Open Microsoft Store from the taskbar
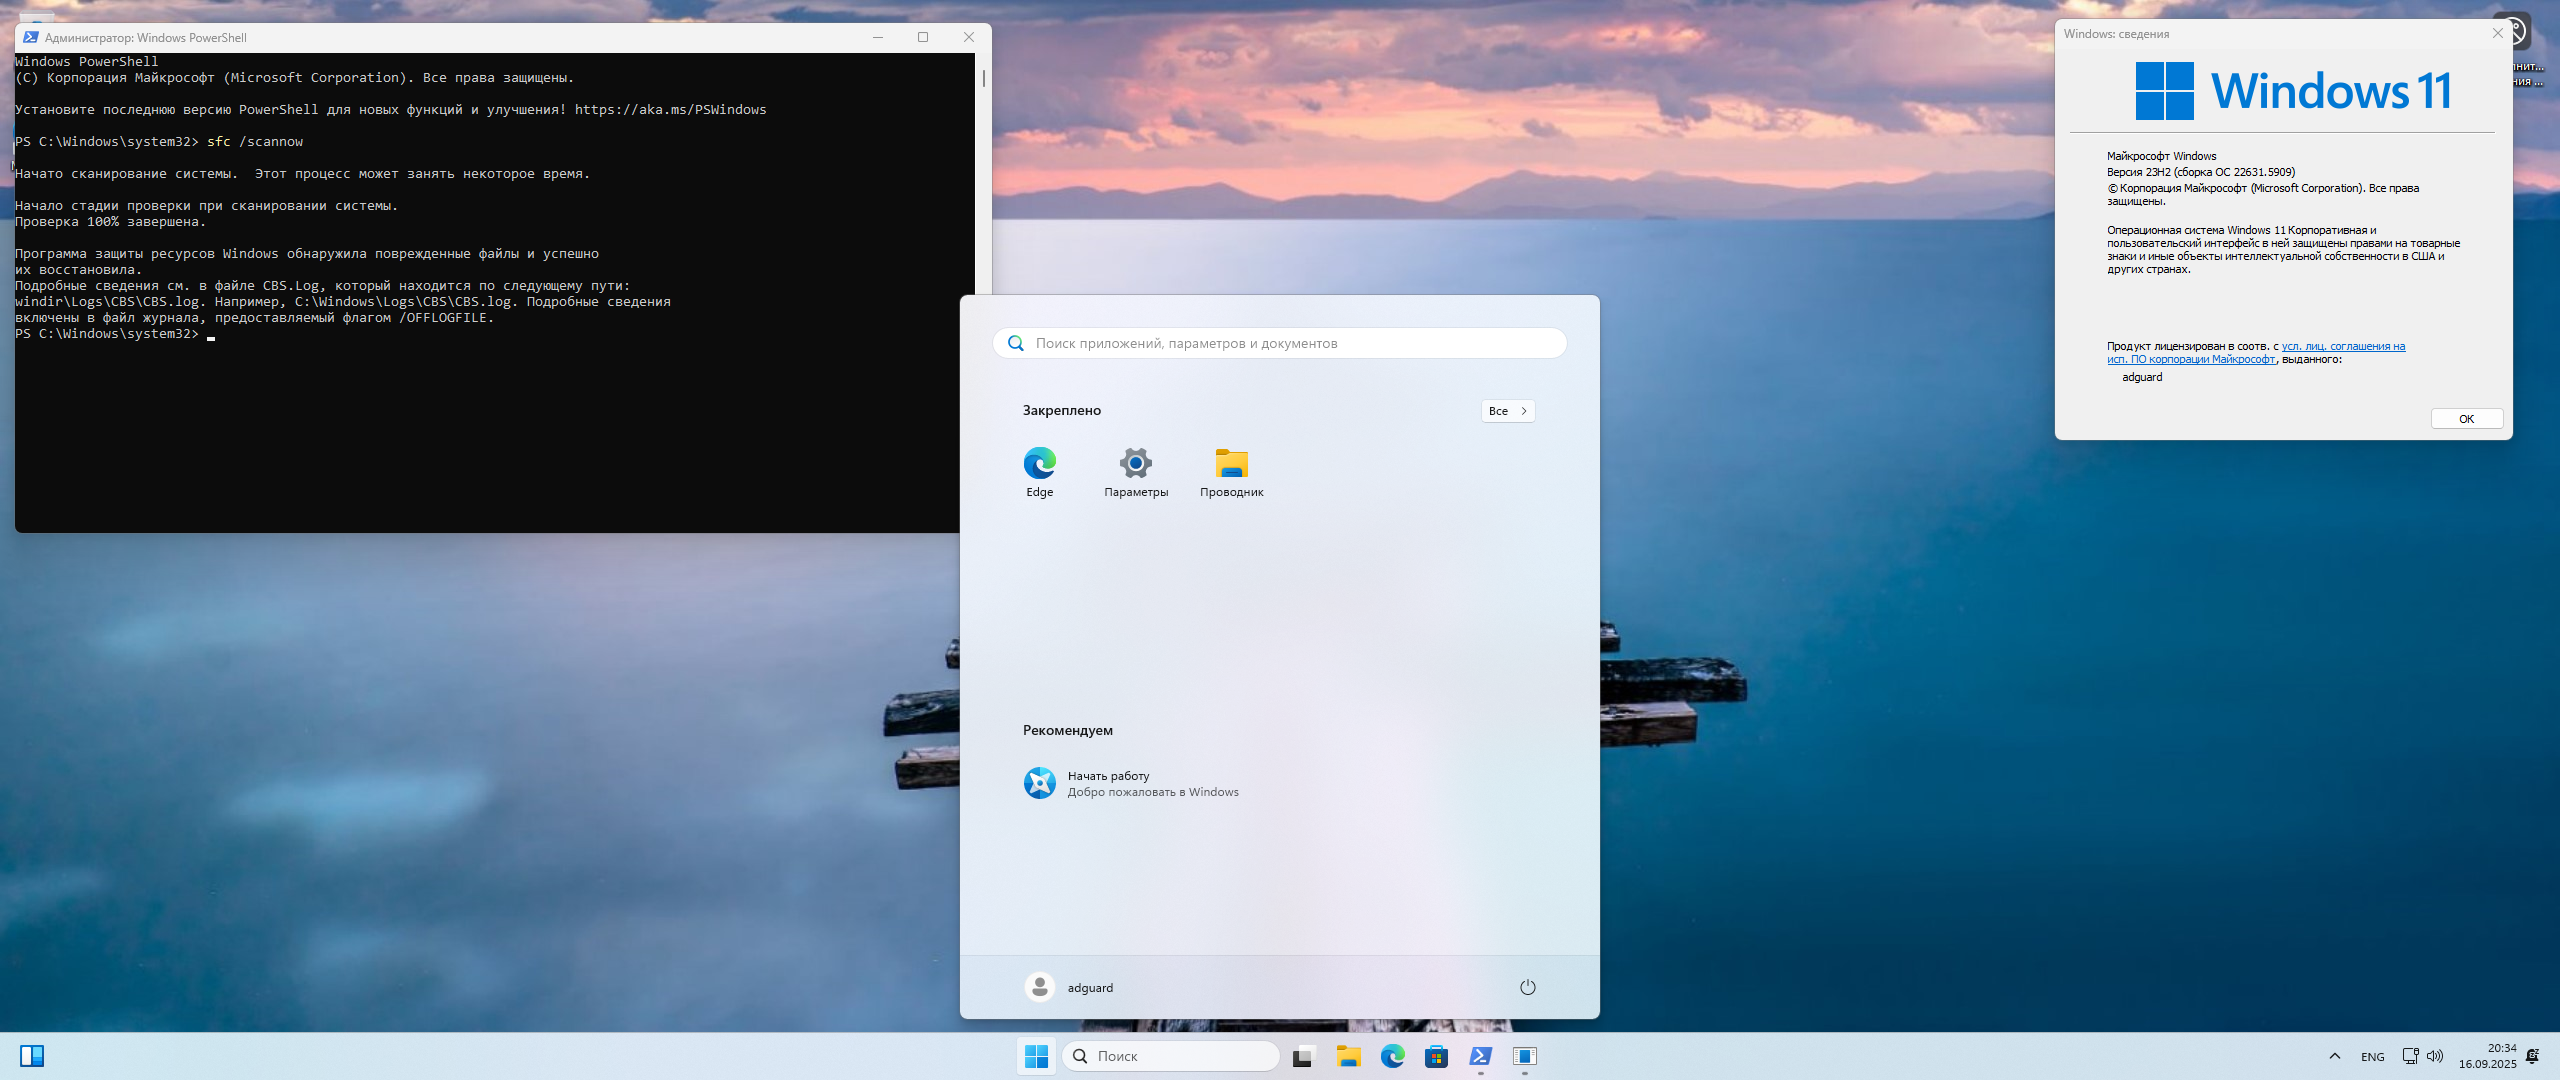The width and height of the screenshot is (2560, 1080). [x=1436, y=1056]
